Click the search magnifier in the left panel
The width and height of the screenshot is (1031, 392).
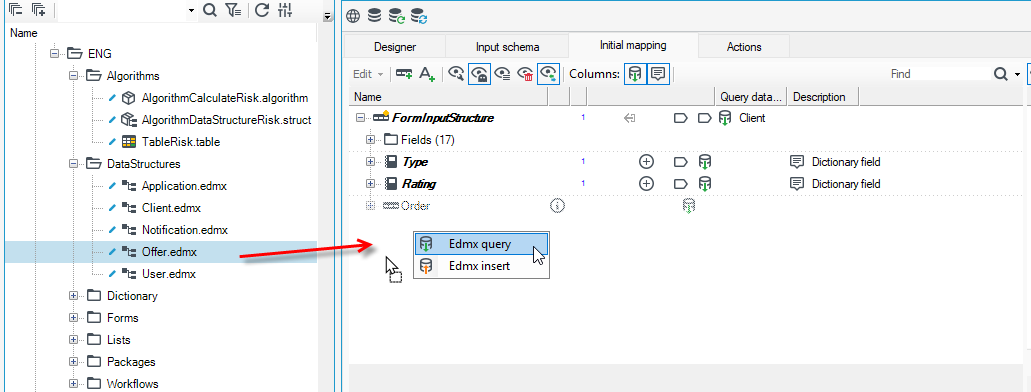click(210, 10)
